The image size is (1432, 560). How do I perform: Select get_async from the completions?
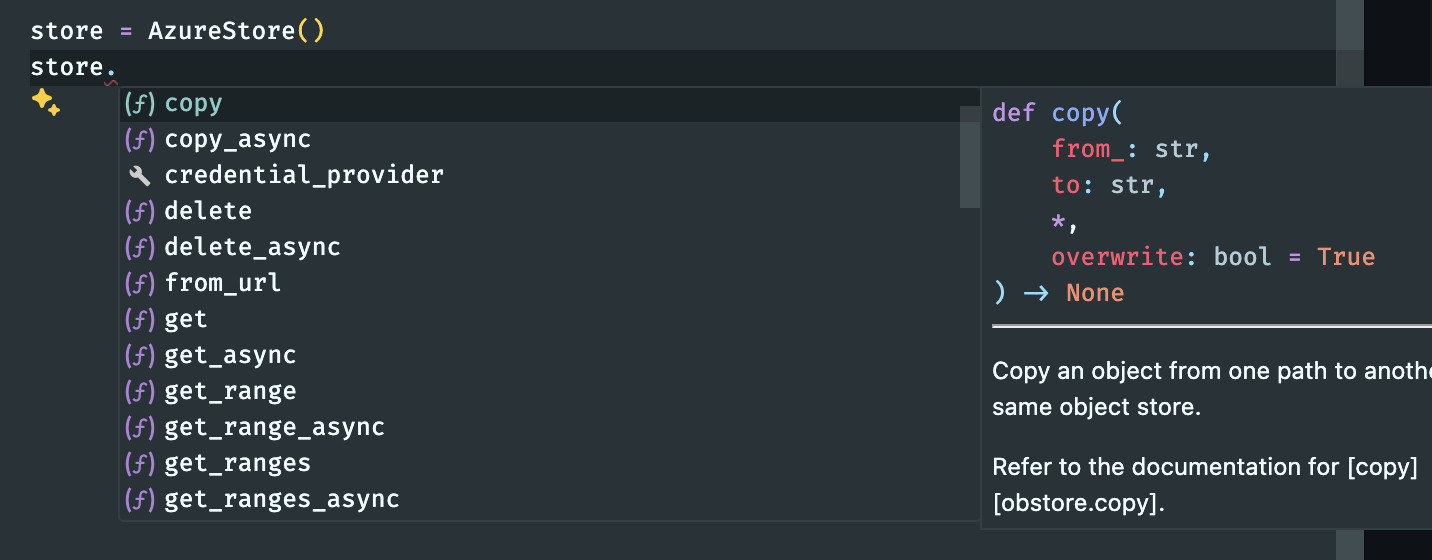(x=230, y=356)
